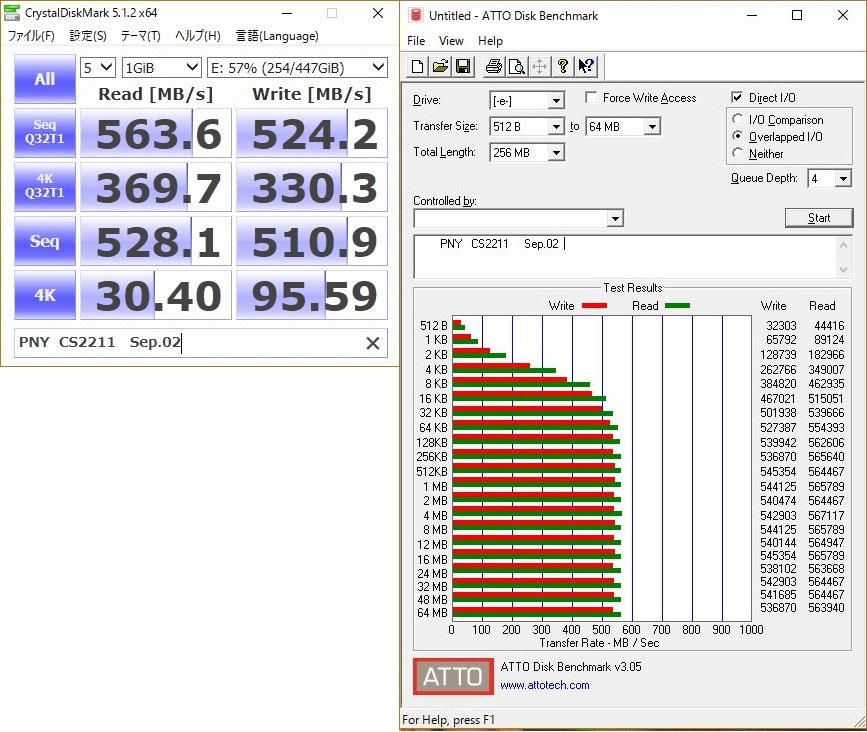The image size is (867, 732).
Task: Open file via ATTO folder icon
Action: click(x=441, y=67)
